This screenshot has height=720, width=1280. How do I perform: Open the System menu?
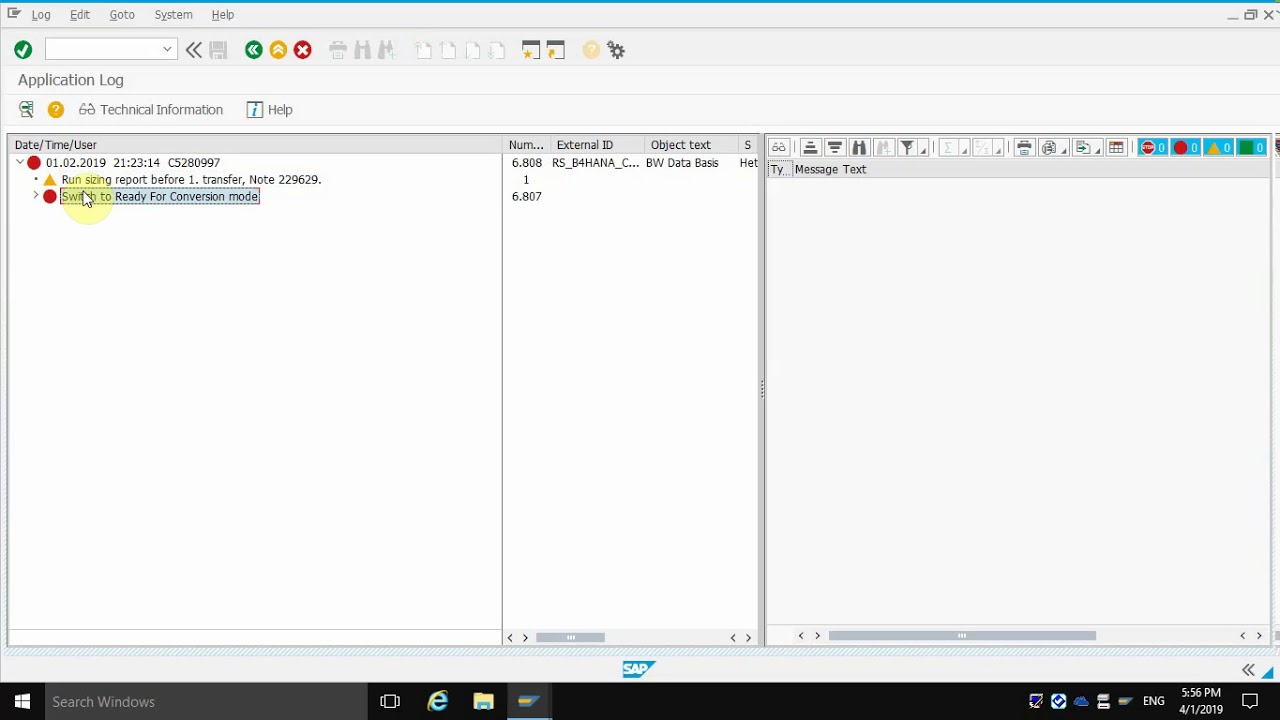pos(173,15)
